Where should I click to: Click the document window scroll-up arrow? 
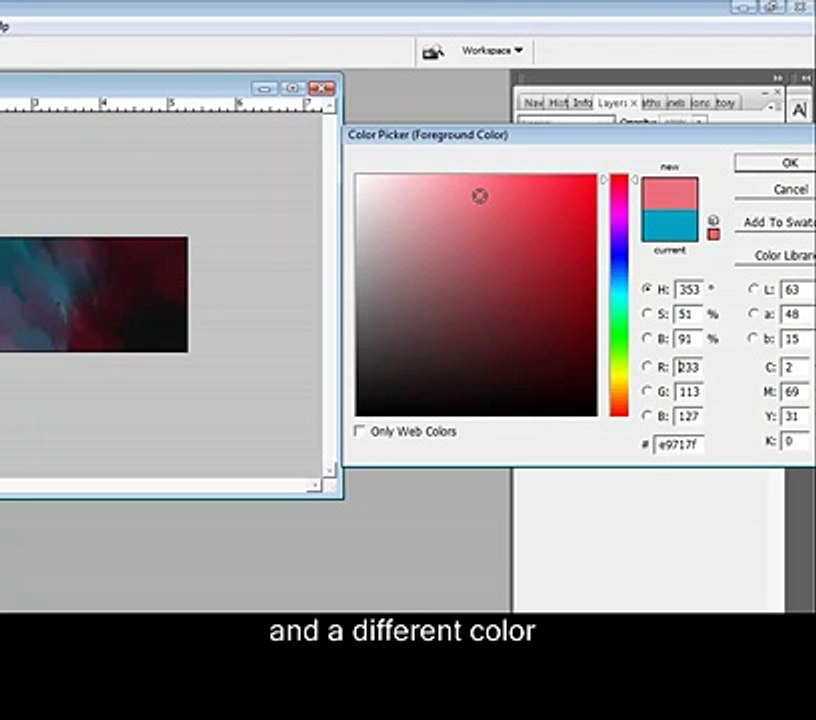[329, 106]
